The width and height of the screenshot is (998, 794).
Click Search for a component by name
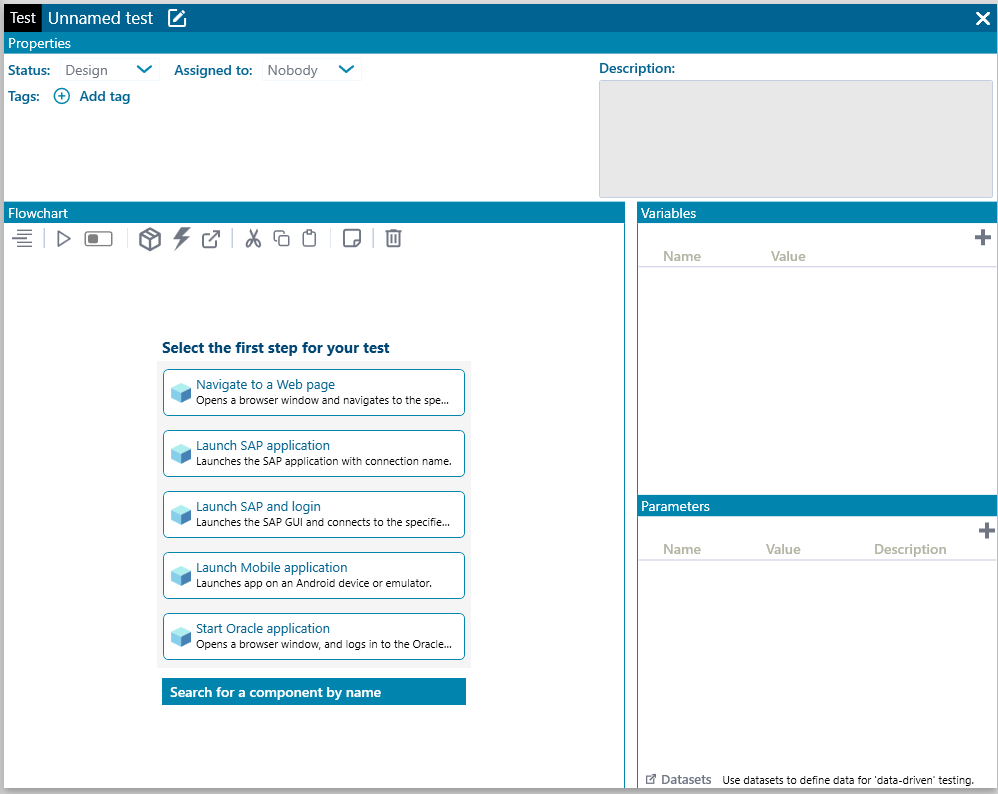point(314,691)
